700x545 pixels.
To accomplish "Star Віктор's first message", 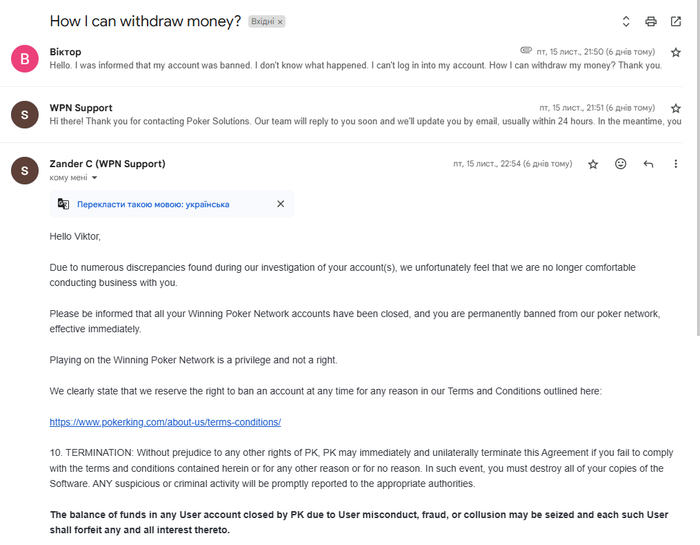I will (676, 52).
